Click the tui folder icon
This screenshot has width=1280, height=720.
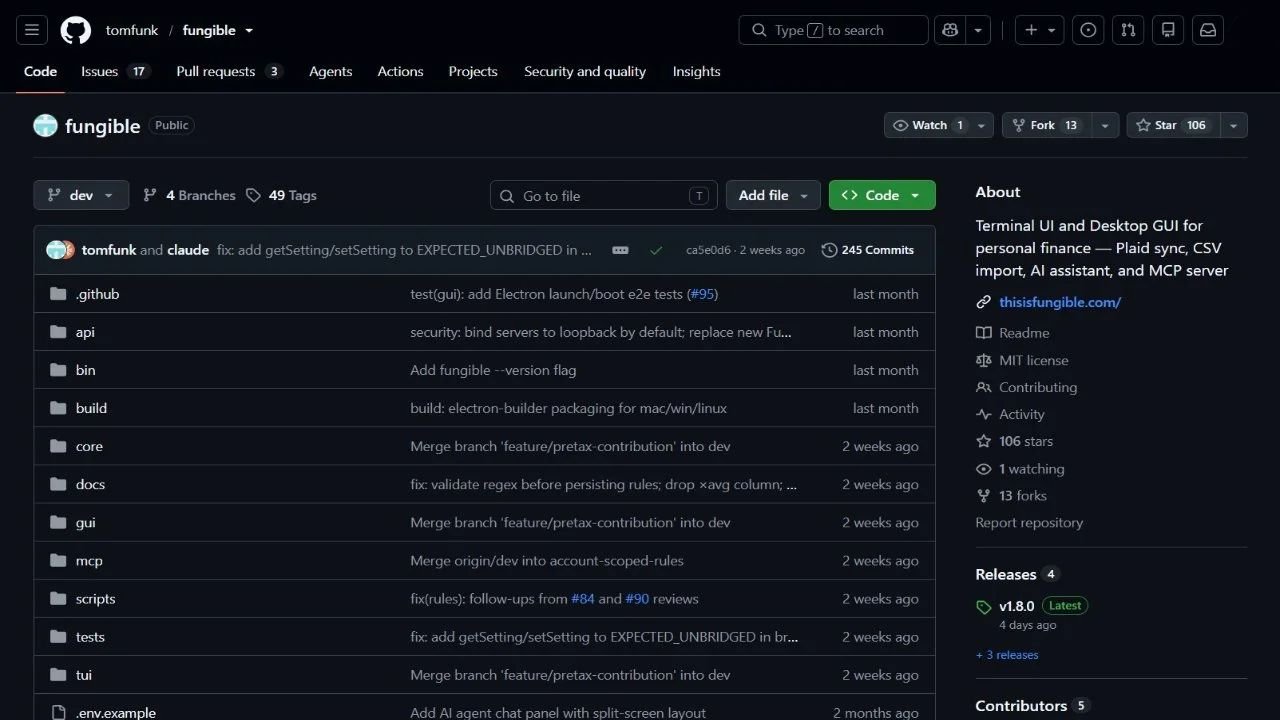(58, 675)
